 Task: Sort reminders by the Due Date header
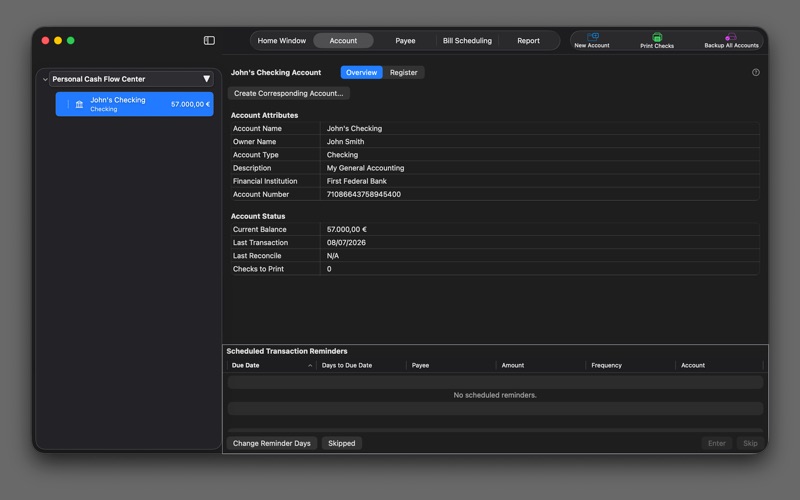click(271, 365)
